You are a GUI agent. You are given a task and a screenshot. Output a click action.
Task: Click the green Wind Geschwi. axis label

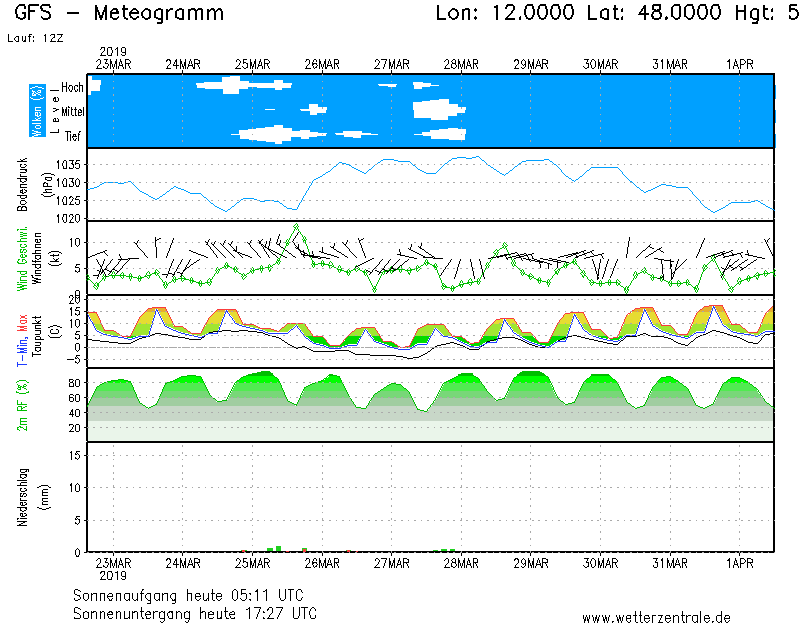[21, 257]
